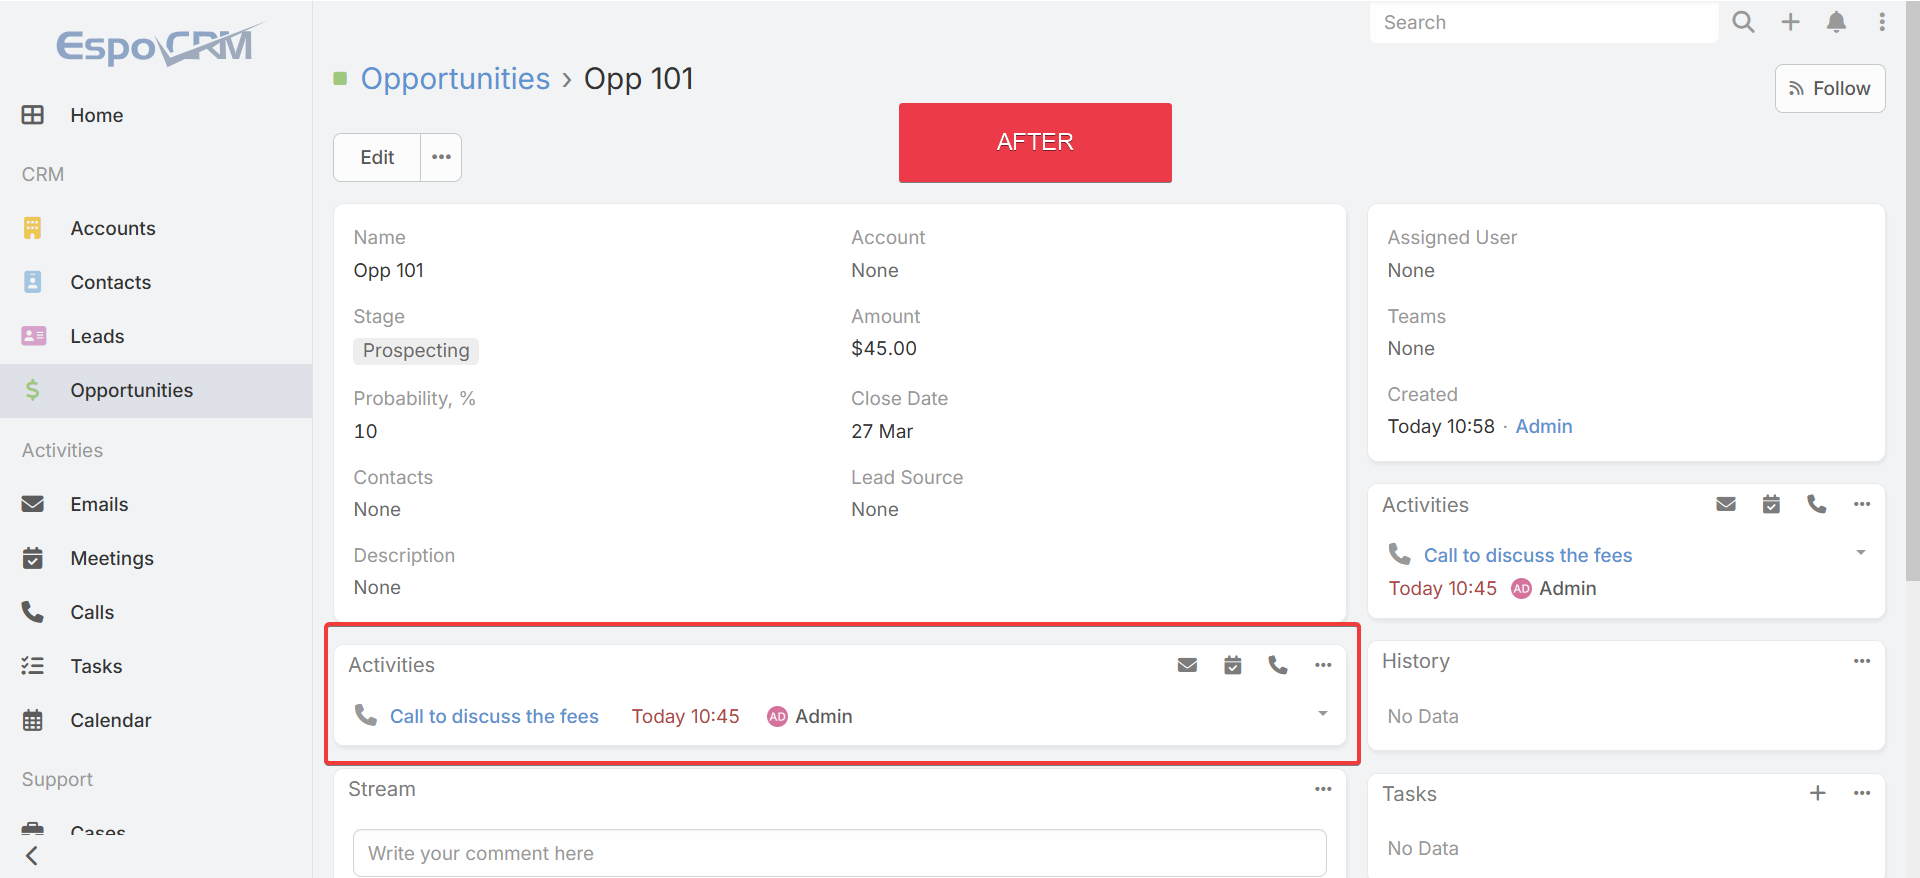1920x878 pixels.
Task: Add a task with the Tasks plus icon
Action: click(1817, 793)
